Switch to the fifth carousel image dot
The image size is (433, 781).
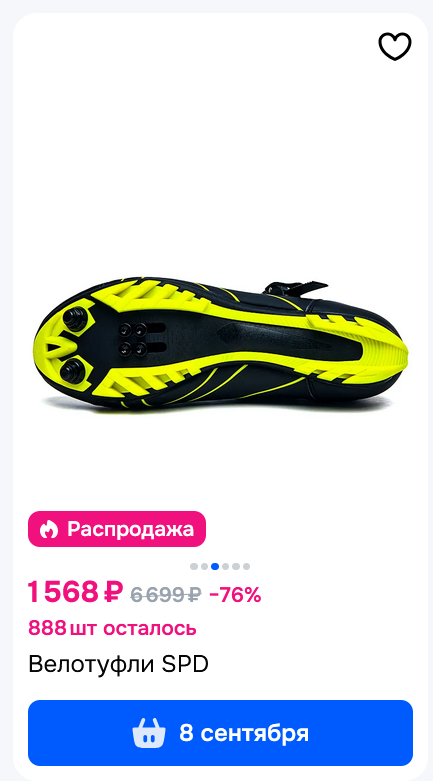[x=236, y=566]
